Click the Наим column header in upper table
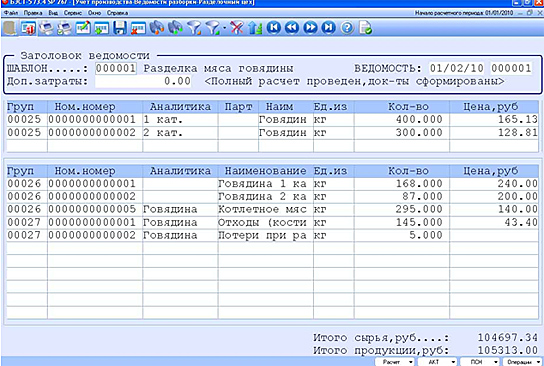Screen dimensions: 544x366 (286, 107)
